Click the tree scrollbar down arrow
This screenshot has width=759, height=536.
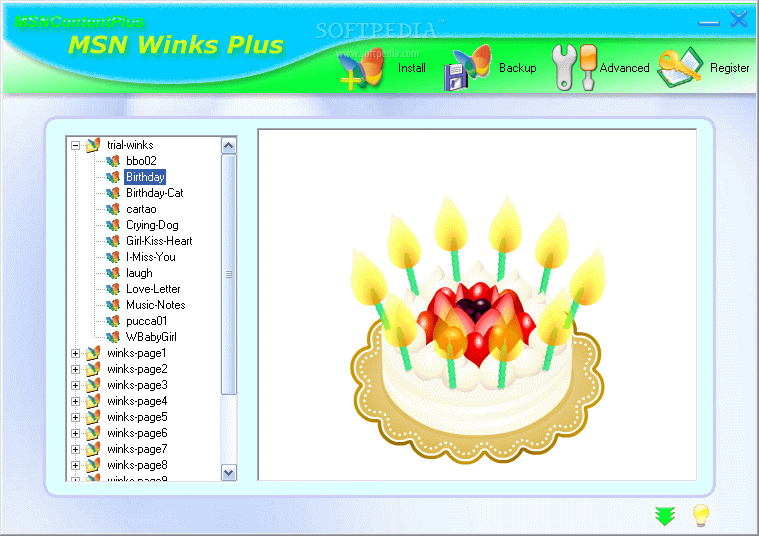click(228, 472)
